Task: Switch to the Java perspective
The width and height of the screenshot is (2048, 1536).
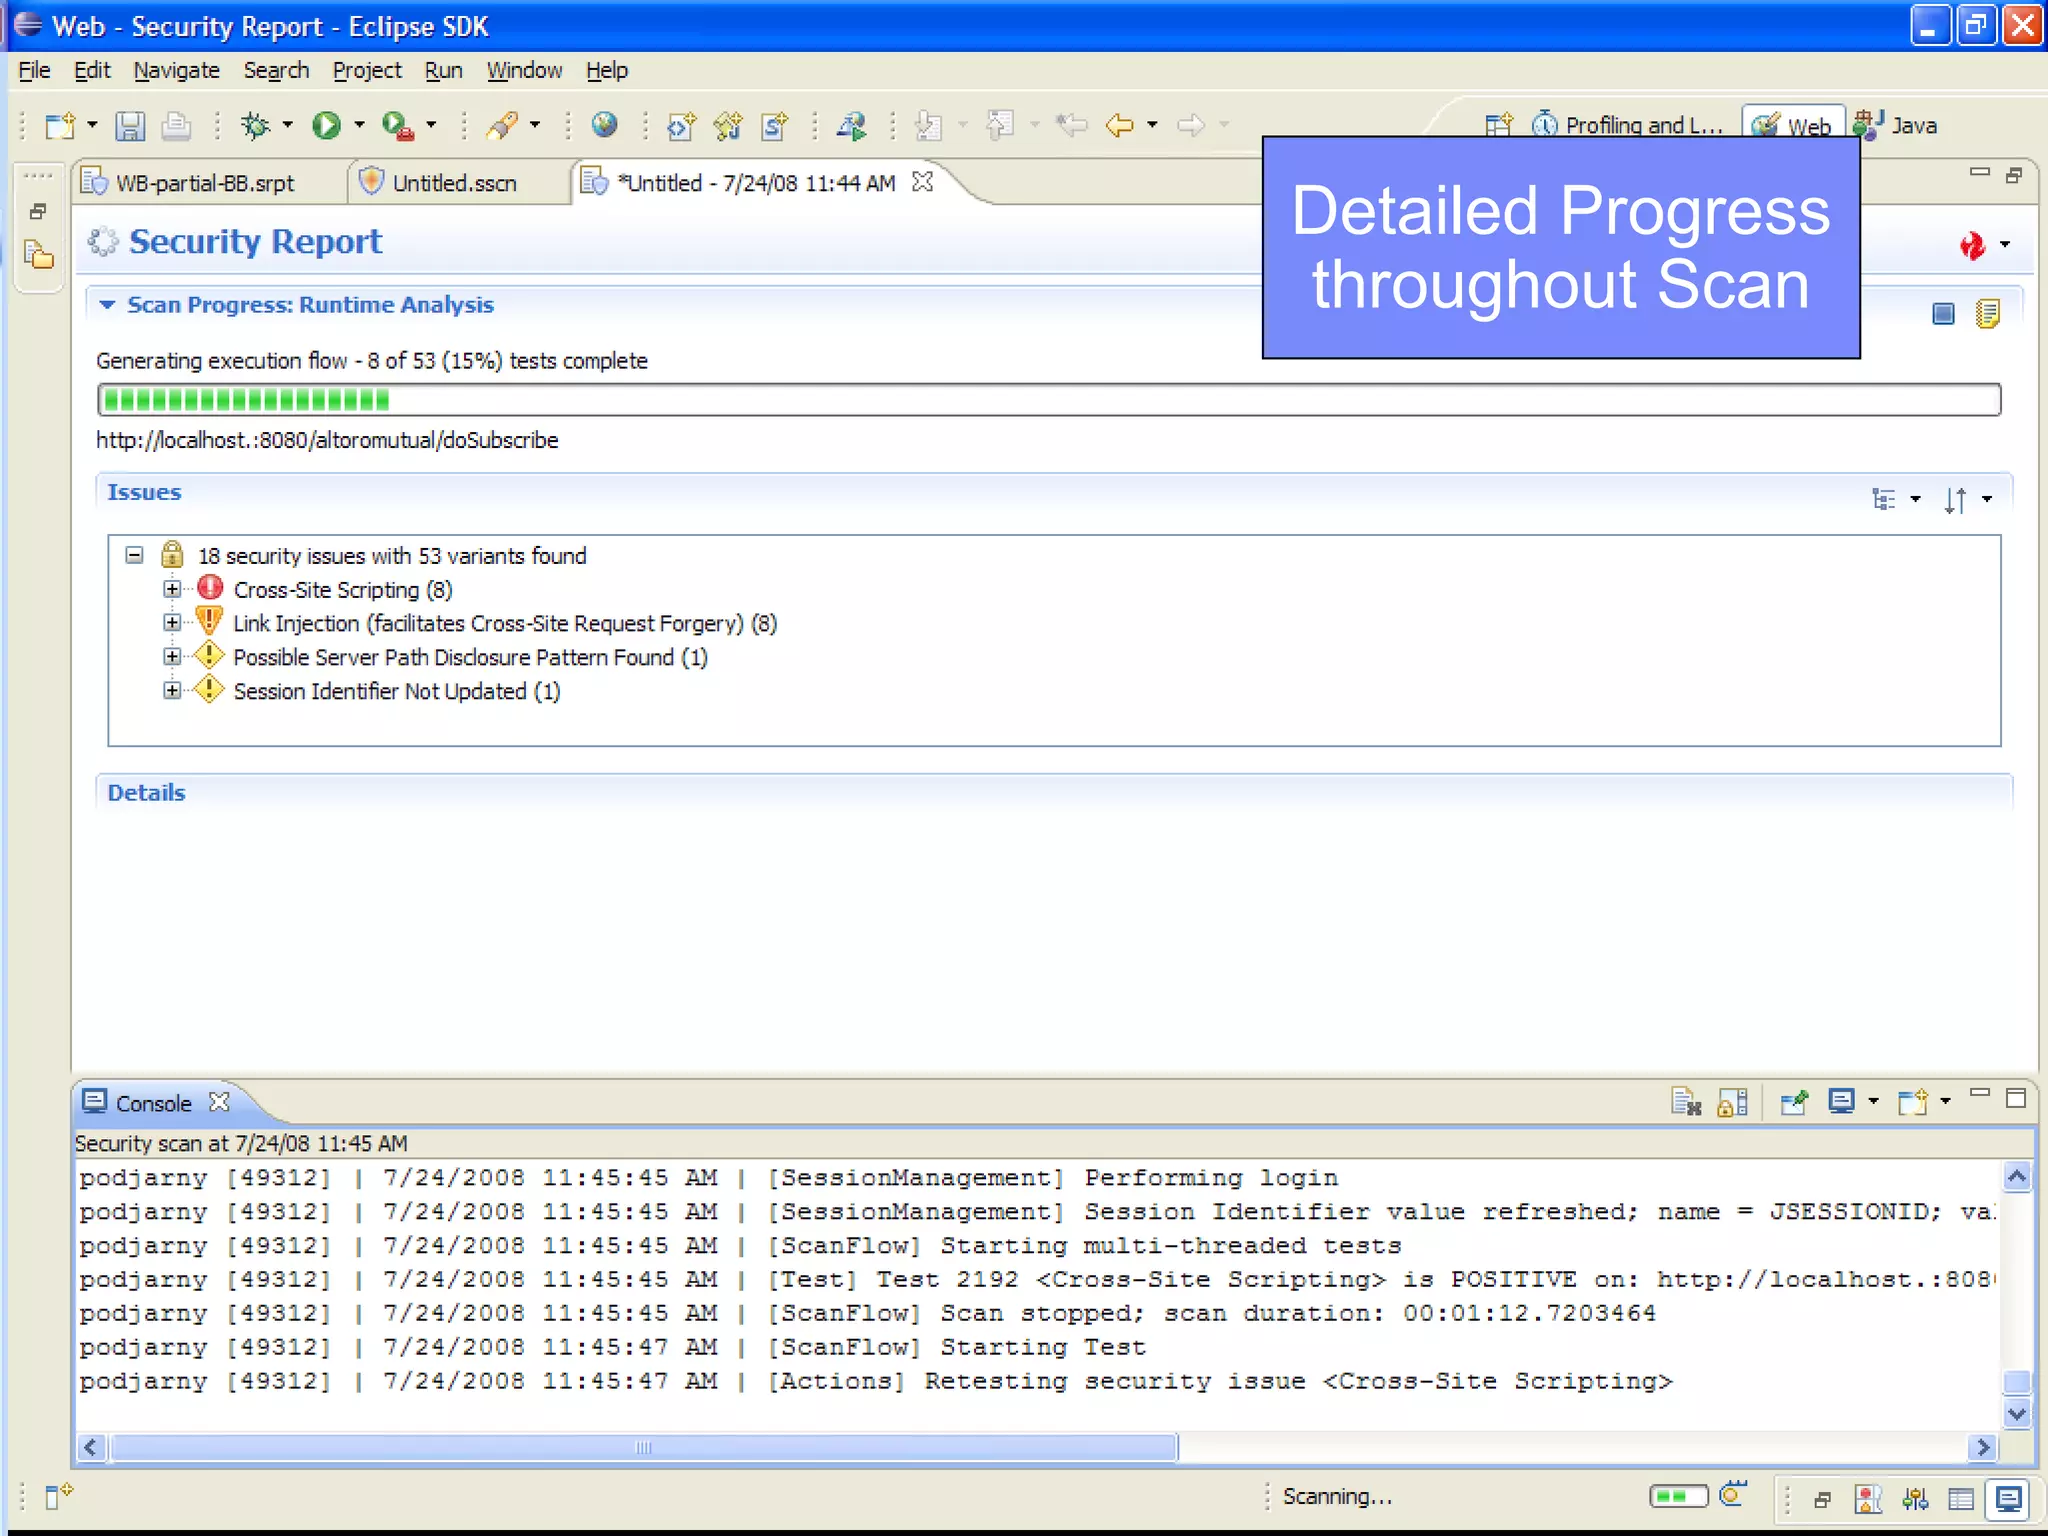Action: click(x=1898, y=126)
